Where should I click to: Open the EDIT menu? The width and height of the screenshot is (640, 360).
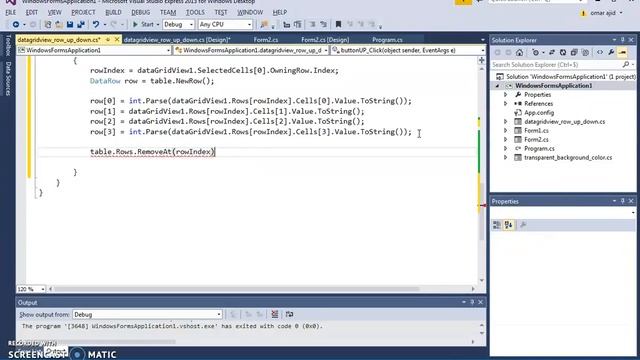(x=31, y=13)
